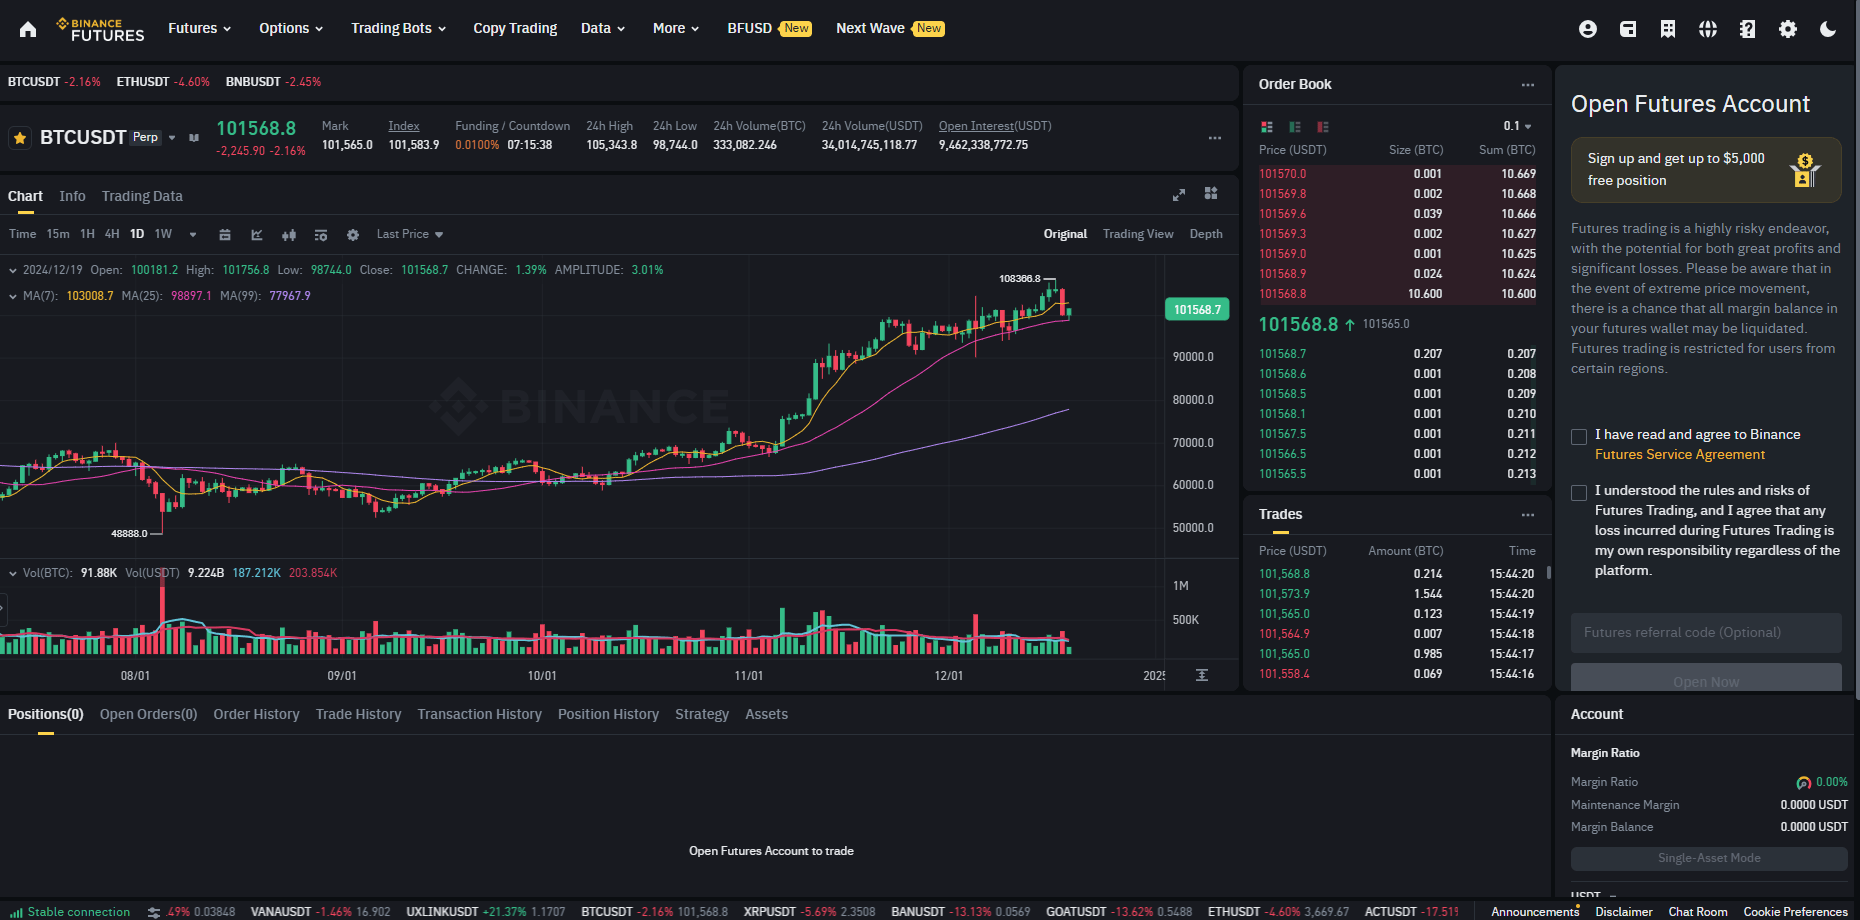Change order book 0.1 price grouping
The height and width of the screenshot is (920, 1860).
coord(1517,126)
